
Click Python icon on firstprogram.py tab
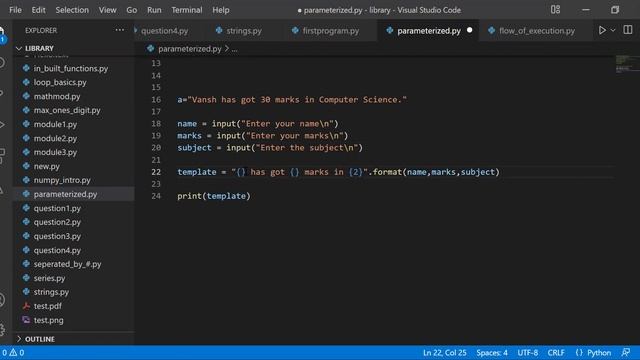295,30
